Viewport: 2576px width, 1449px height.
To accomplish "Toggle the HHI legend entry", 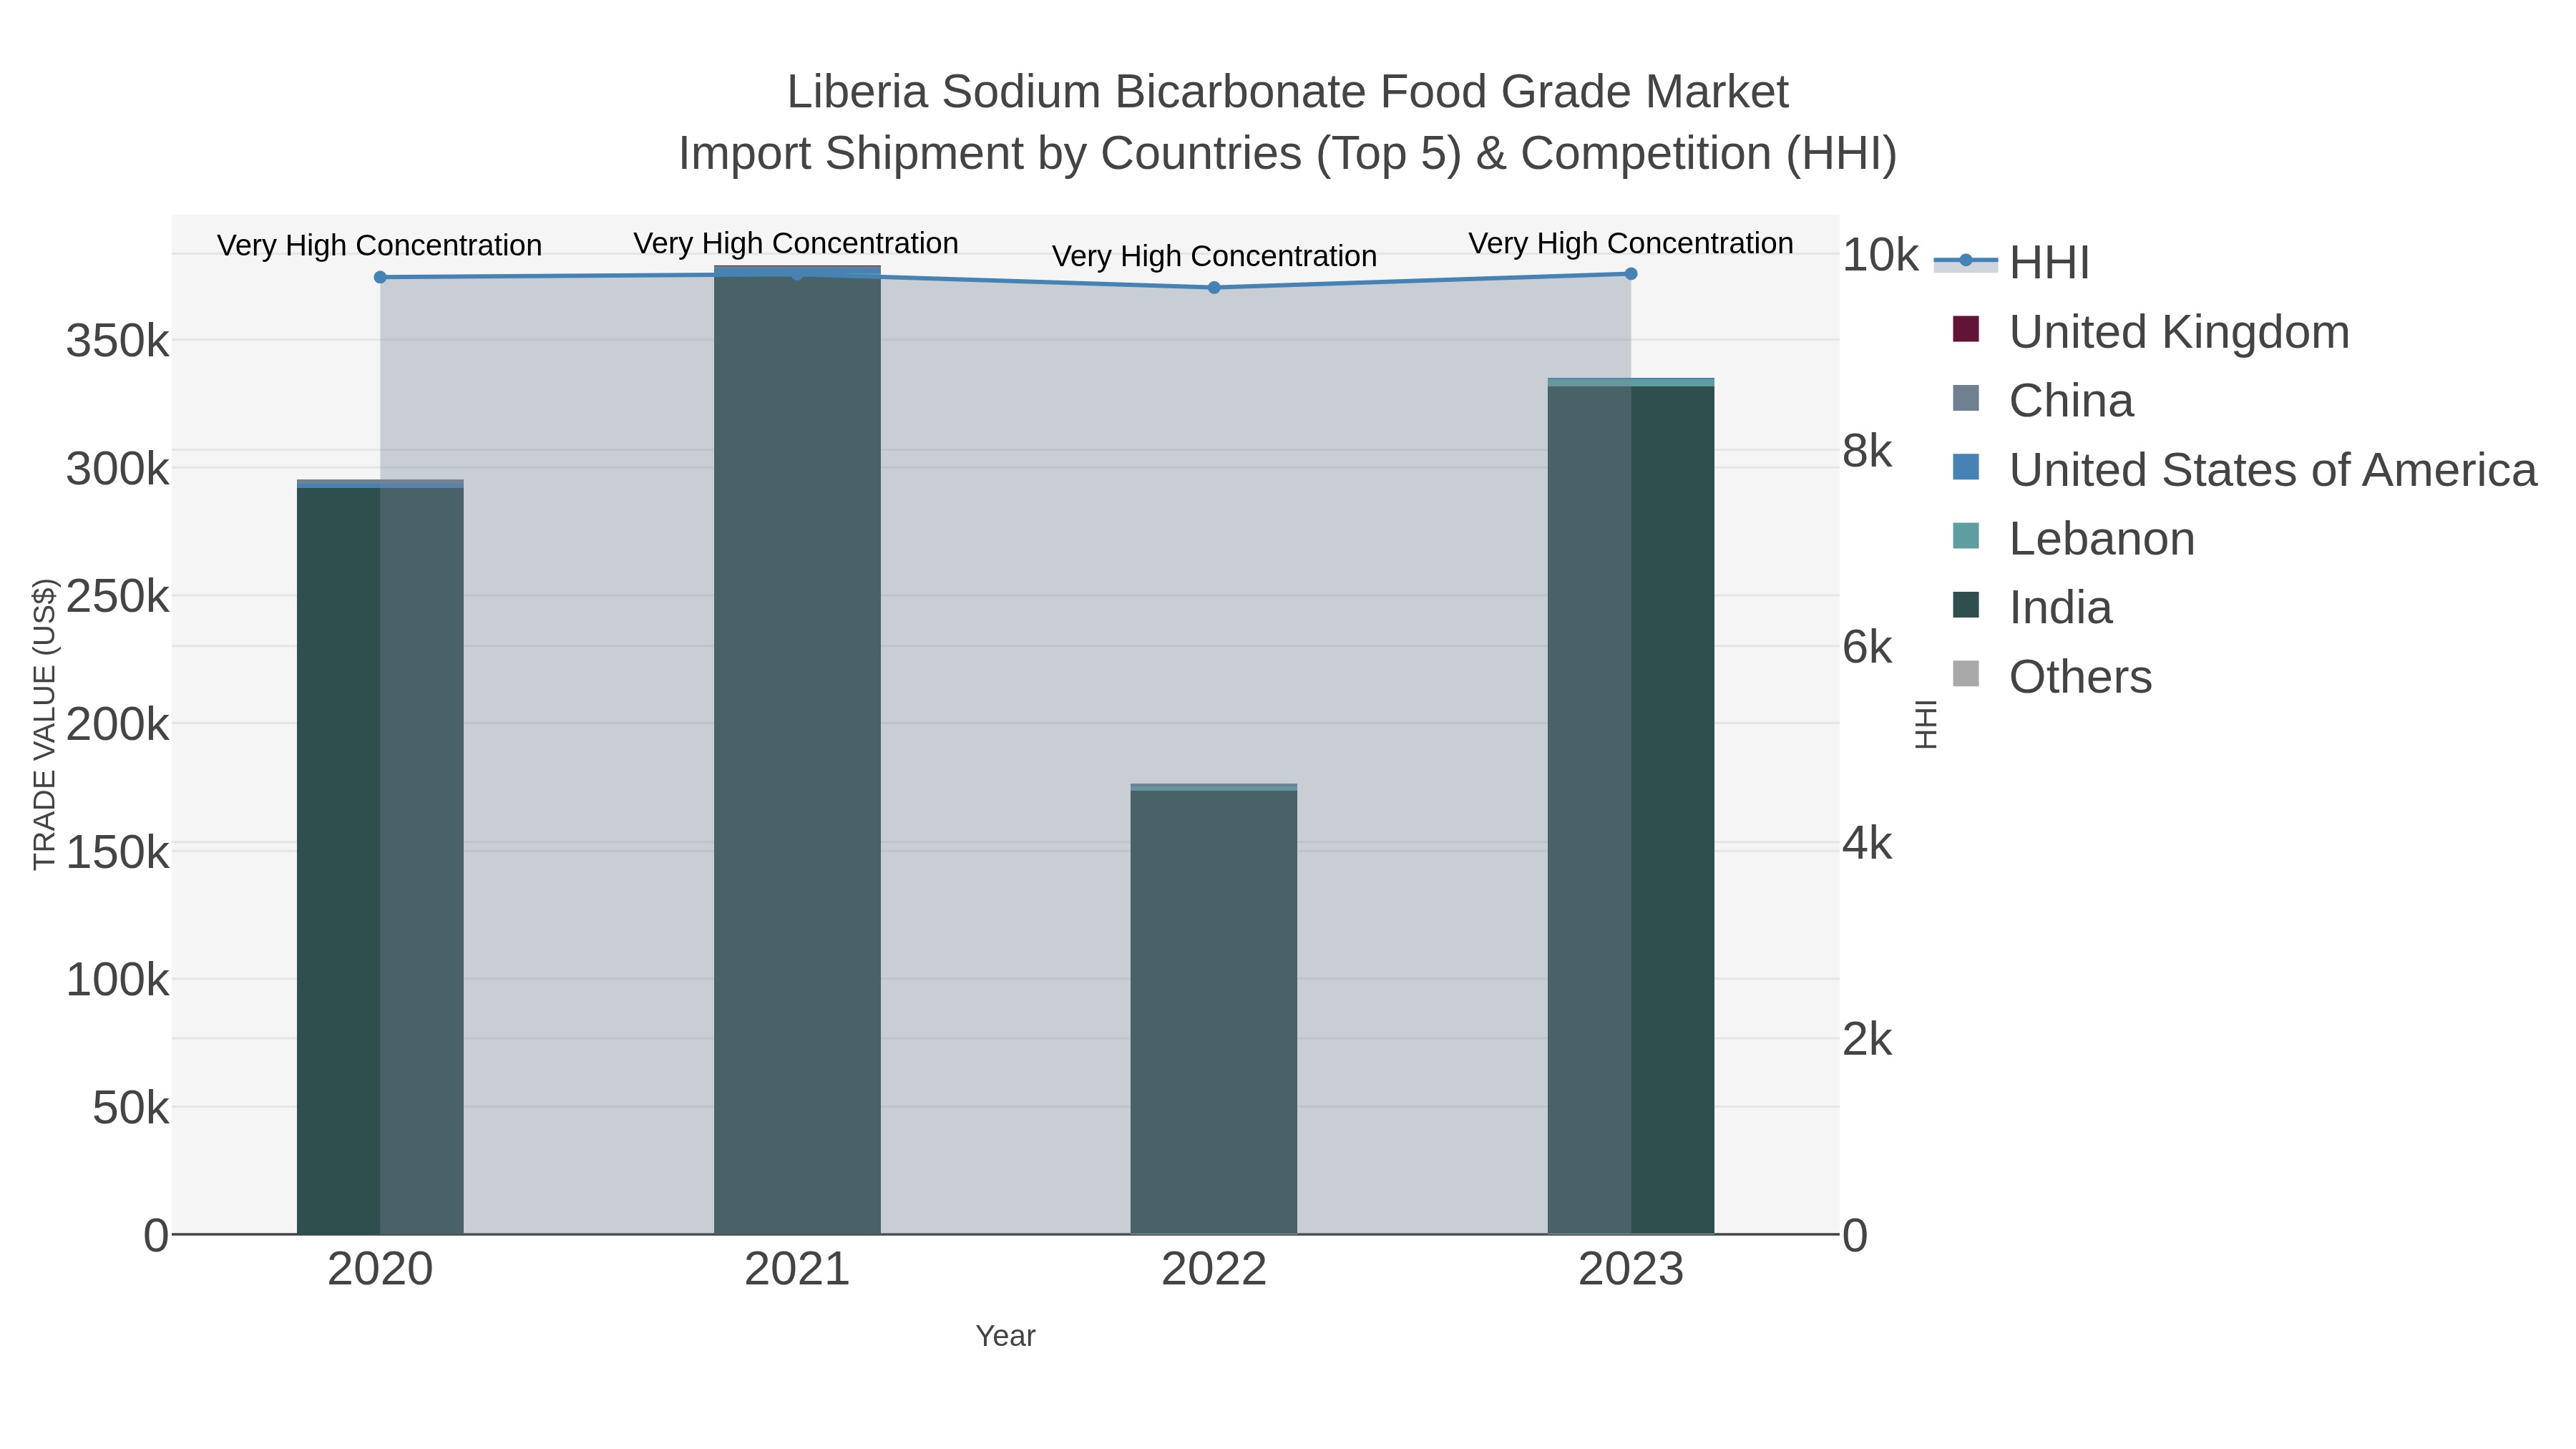I will (2012, 262).
